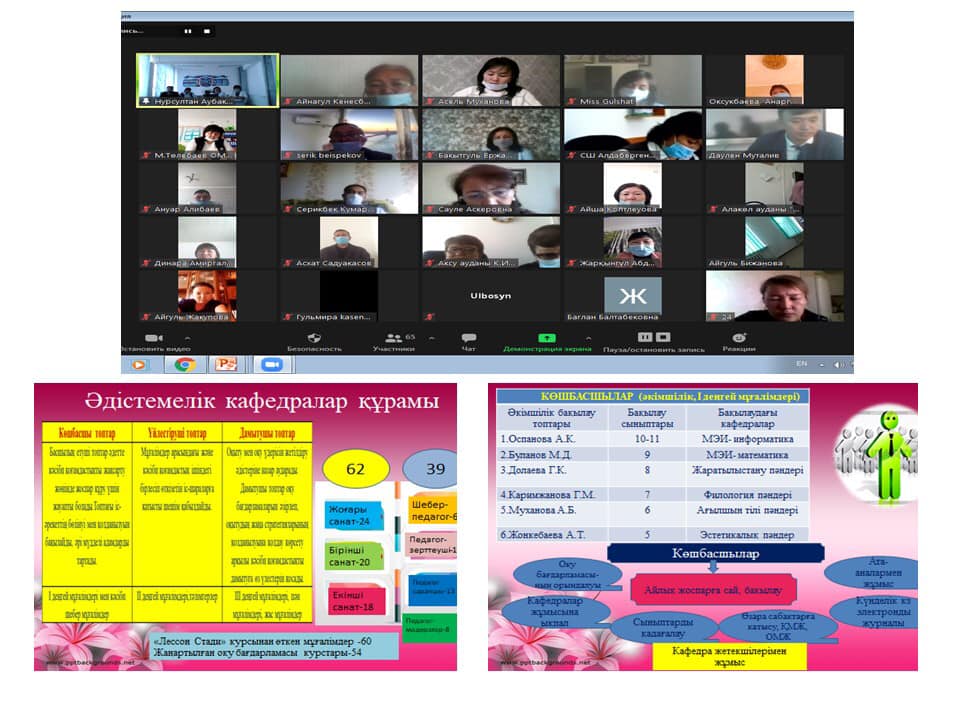Screen dimensions: 960x720
Task: Click serik beispekov's video tile
Action: point(349,134)
